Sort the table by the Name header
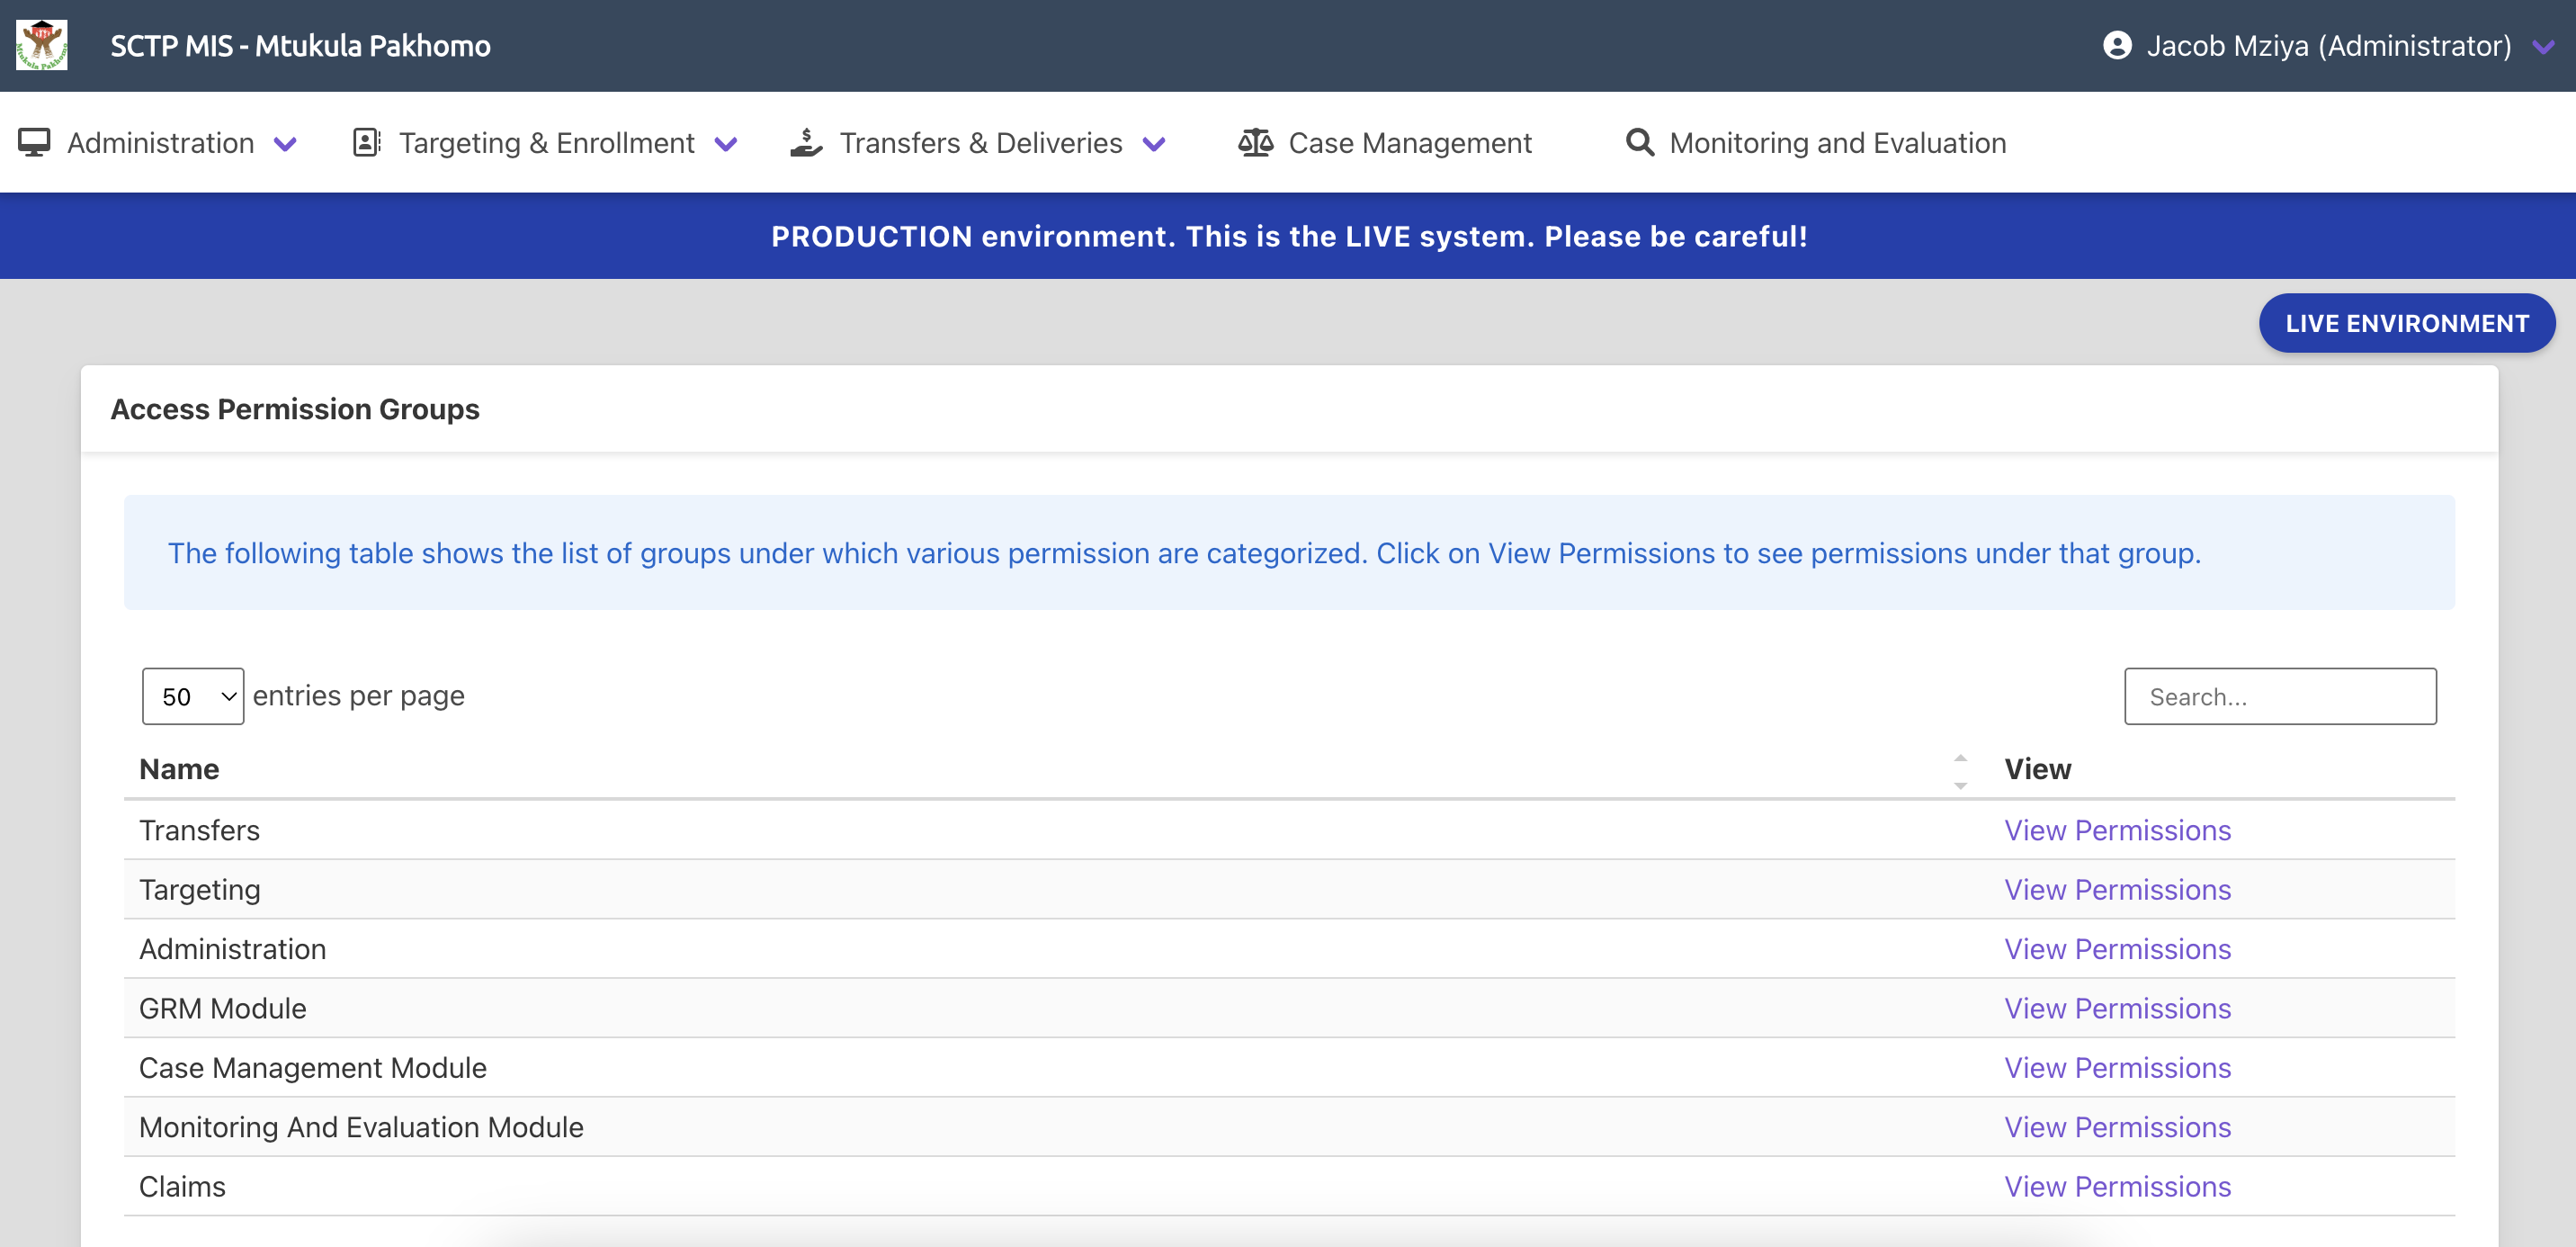This screenshot has width=2576, height=1247. click(x=180, y=769)
